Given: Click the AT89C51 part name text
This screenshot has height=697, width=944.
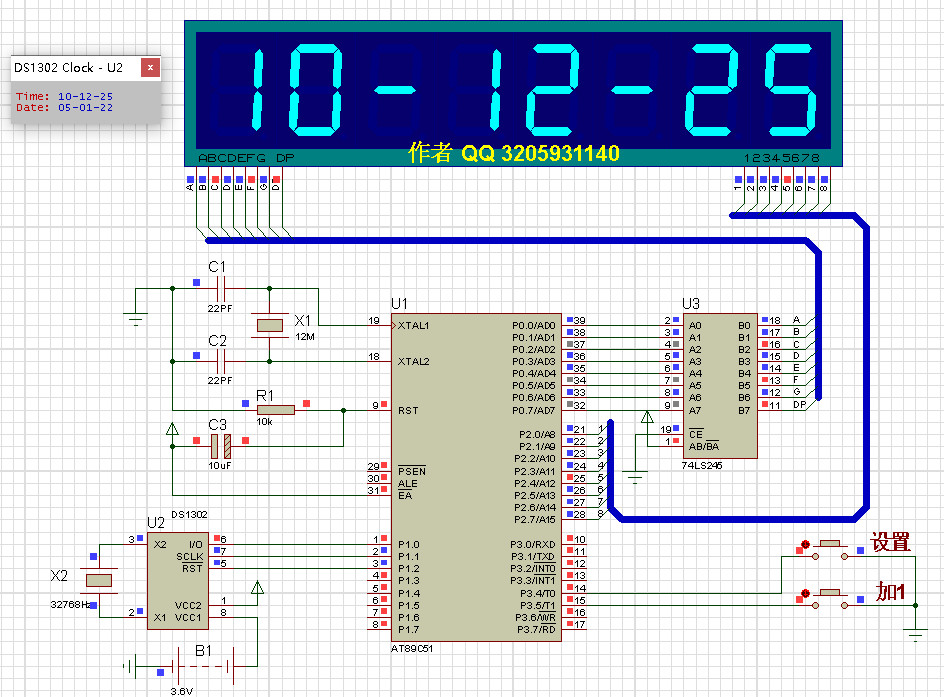Looking at the screenshot, I should click(412, 649).
